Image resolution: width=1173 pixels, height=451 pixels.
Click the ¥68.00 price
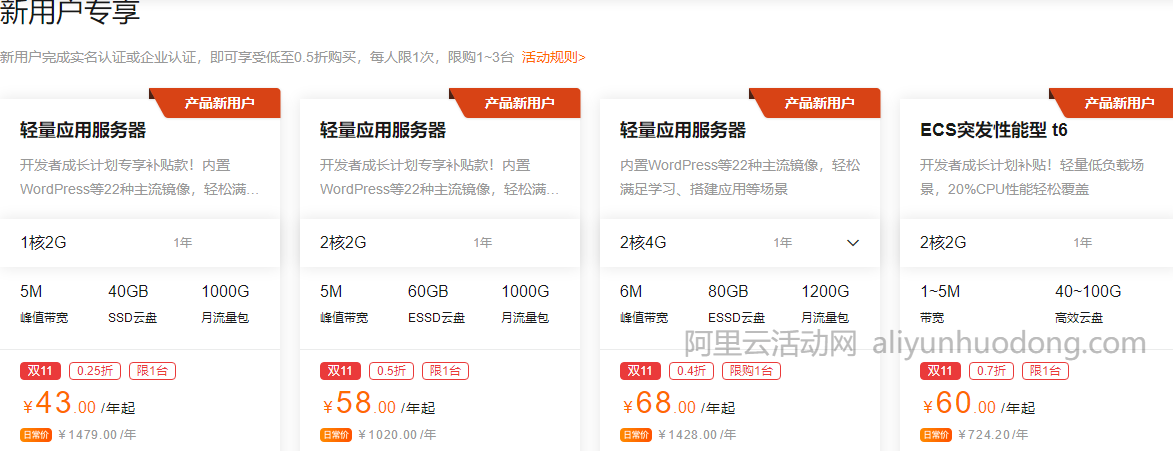click(x=660, y=405)
